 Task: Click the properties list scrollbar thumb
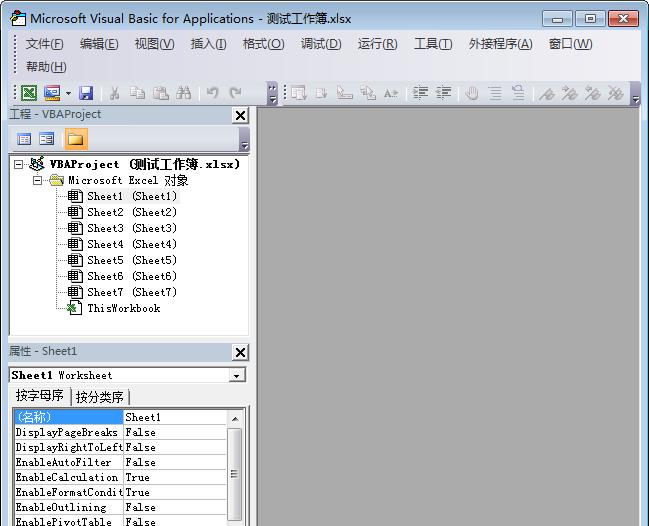[235, 474]
